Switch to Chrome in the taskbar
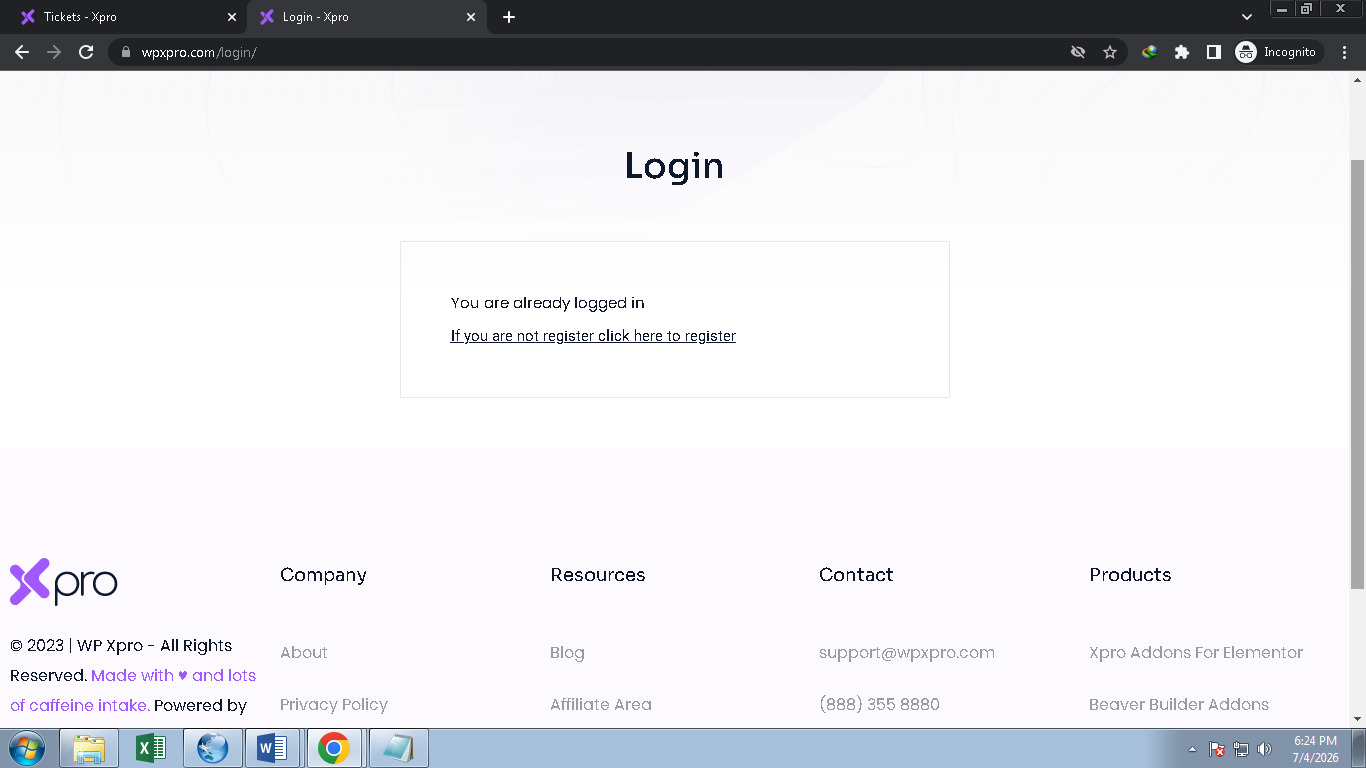Image resolution: width=1366 pixels, height=768 pixels. pyautogui.click(x=334, y=748)
